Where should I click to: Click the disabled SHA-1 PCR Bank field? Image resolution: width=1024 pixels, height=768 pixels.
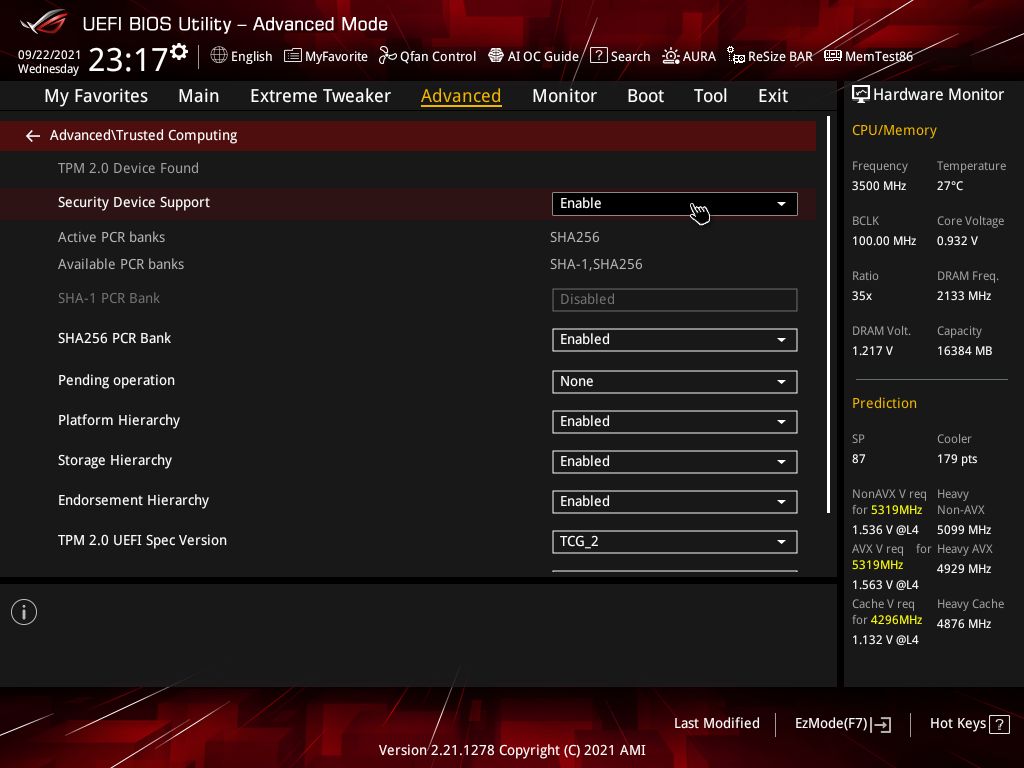(675, 300)
